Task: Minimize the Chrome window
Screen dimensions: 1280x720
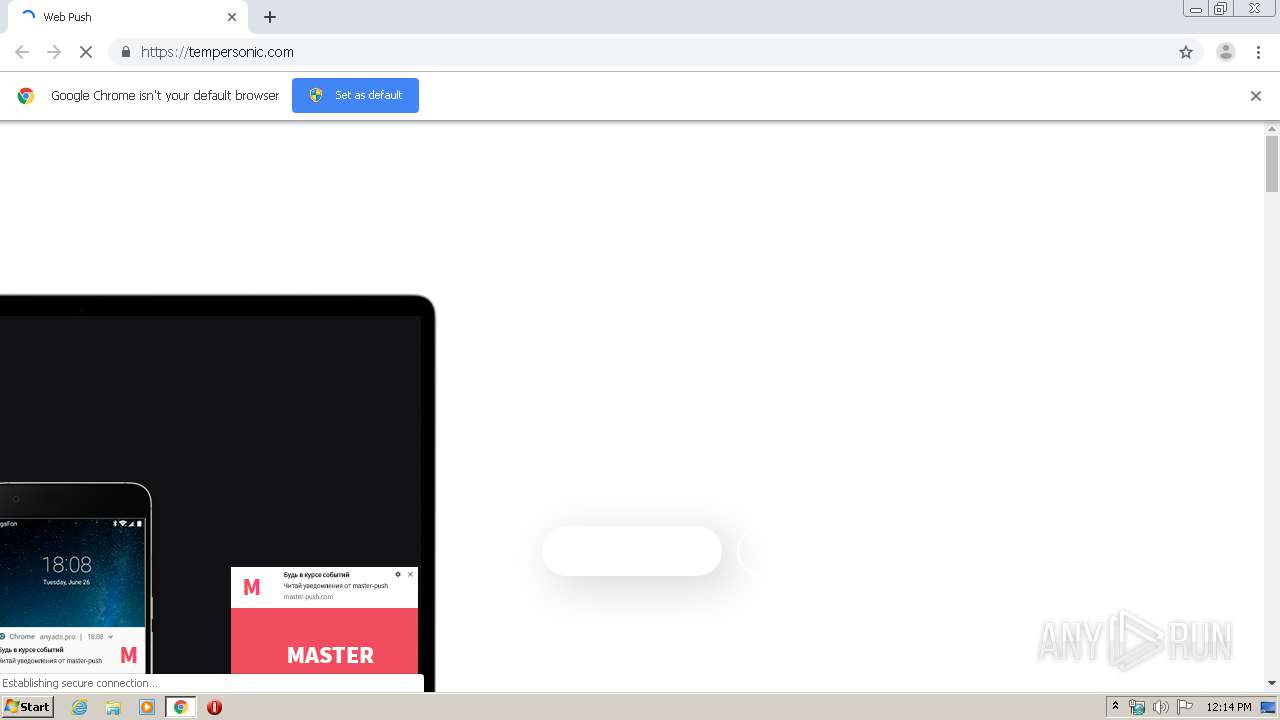Action: [x=1196, y=9]
